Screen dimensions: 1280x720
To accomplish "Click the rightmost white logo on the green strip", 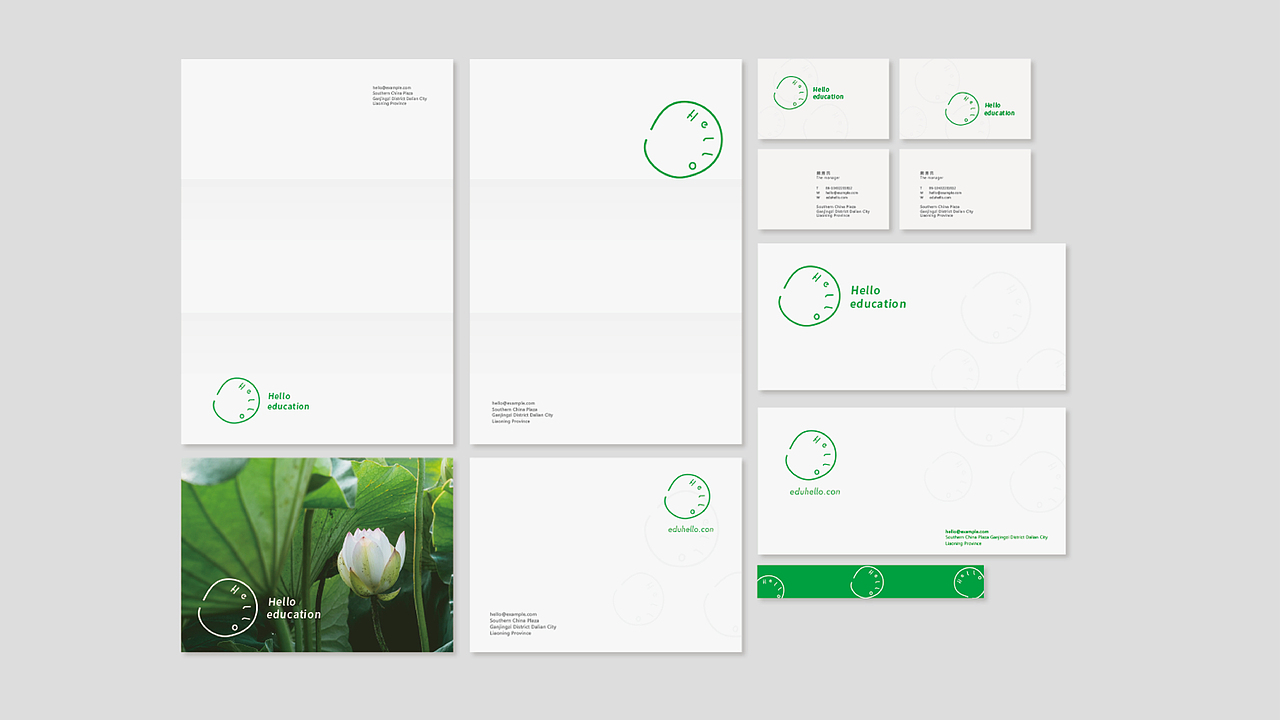I will (968, 582).
